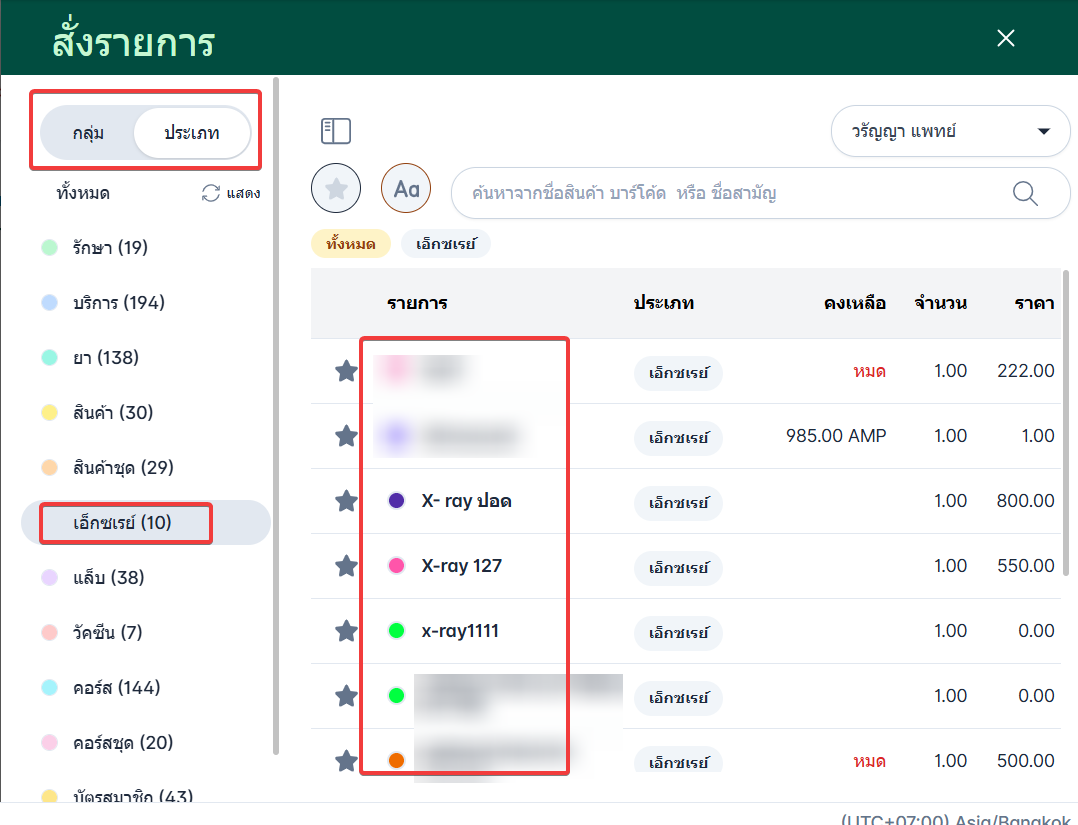The width and height of the screenshot is (1078, 825).
Task: Click the เอ็กซเรย์ tag on X-ray 127 row
Action: pyautogui.click(x=678, y=568)
